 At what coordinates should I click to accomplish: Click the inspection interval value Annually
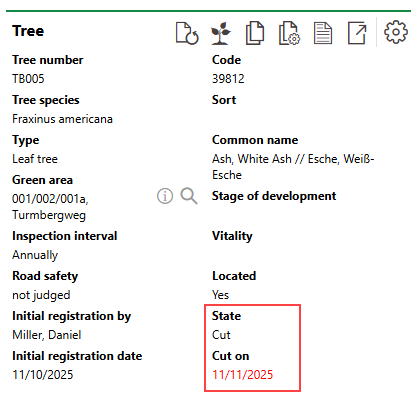pos(35,255)
